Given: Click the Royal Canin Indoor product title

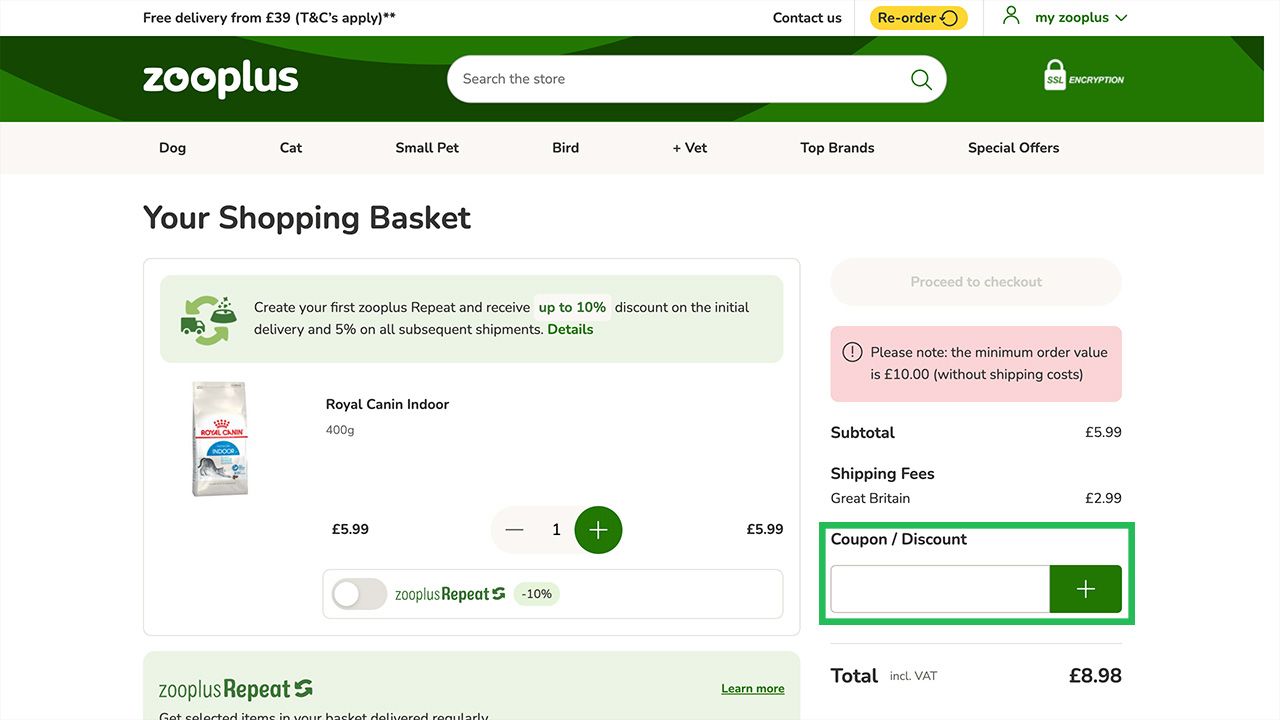Looking at the screenshot, I should click(x=387, y=404).
